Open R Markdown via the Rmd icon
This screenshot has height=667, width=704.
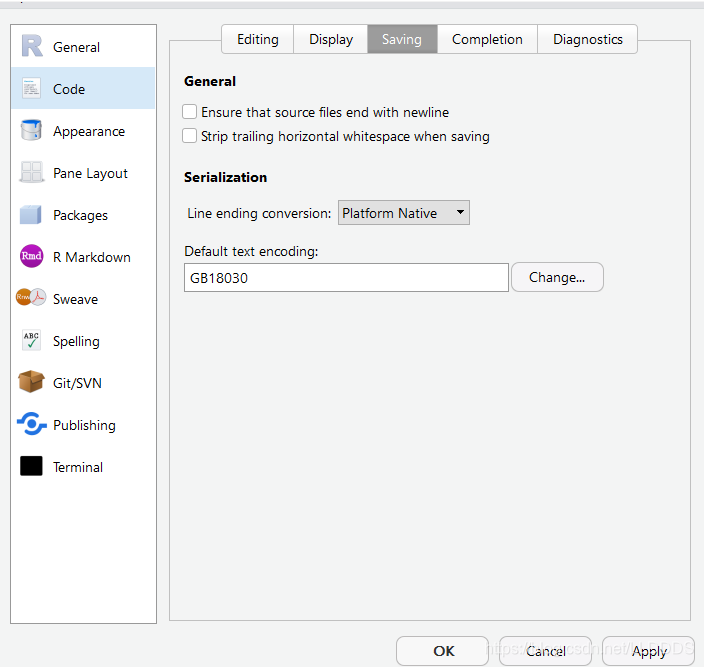click(31, 256)
